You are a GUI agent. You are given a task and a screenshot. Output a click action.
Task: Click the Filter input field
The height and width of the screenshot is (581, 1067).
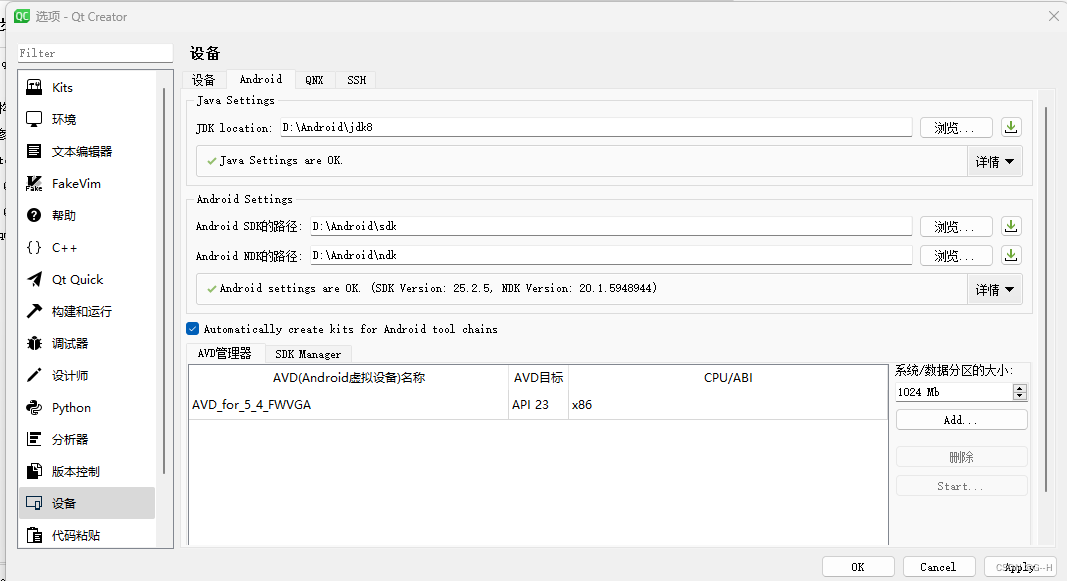(95, 51)
